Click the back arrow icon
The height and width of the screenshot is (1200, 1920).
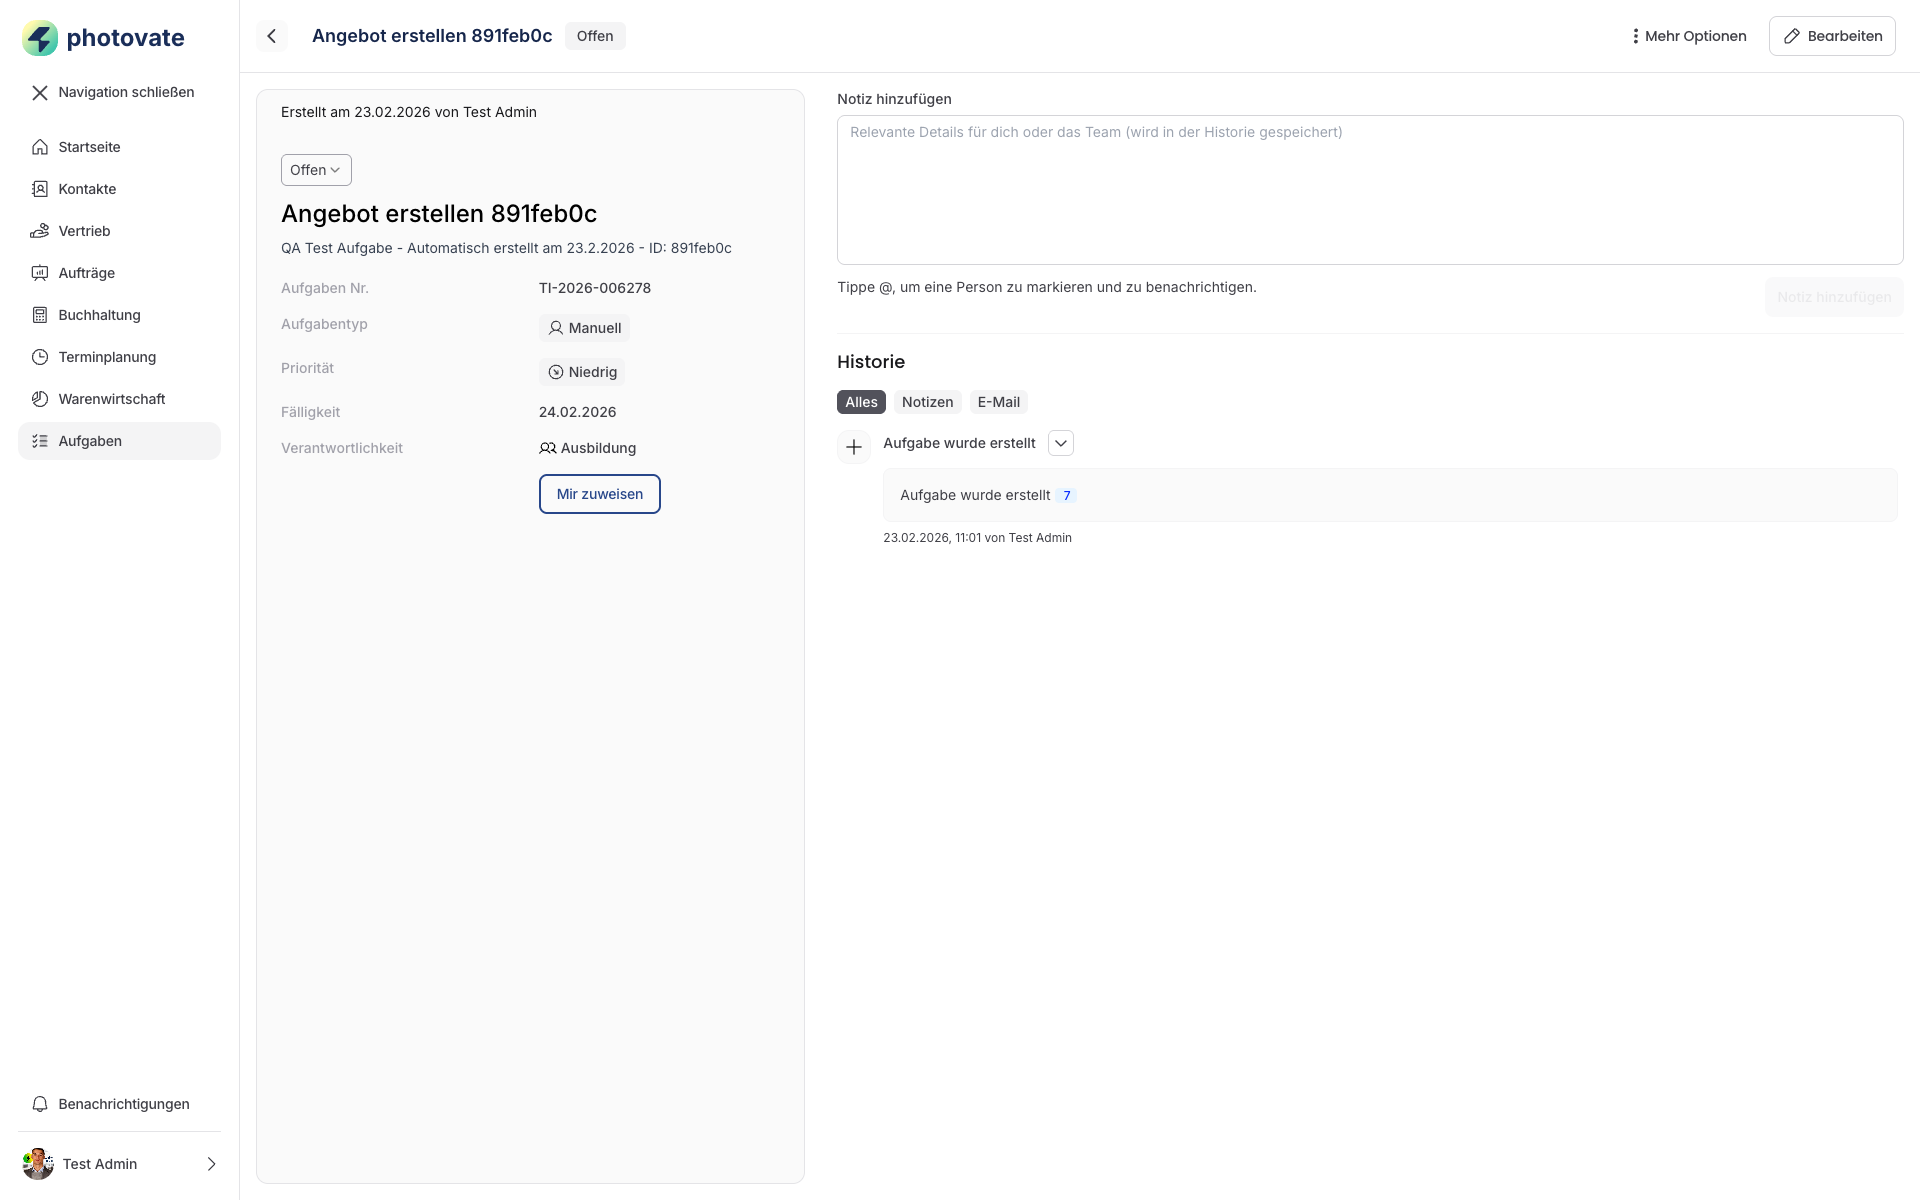(271, 36)
